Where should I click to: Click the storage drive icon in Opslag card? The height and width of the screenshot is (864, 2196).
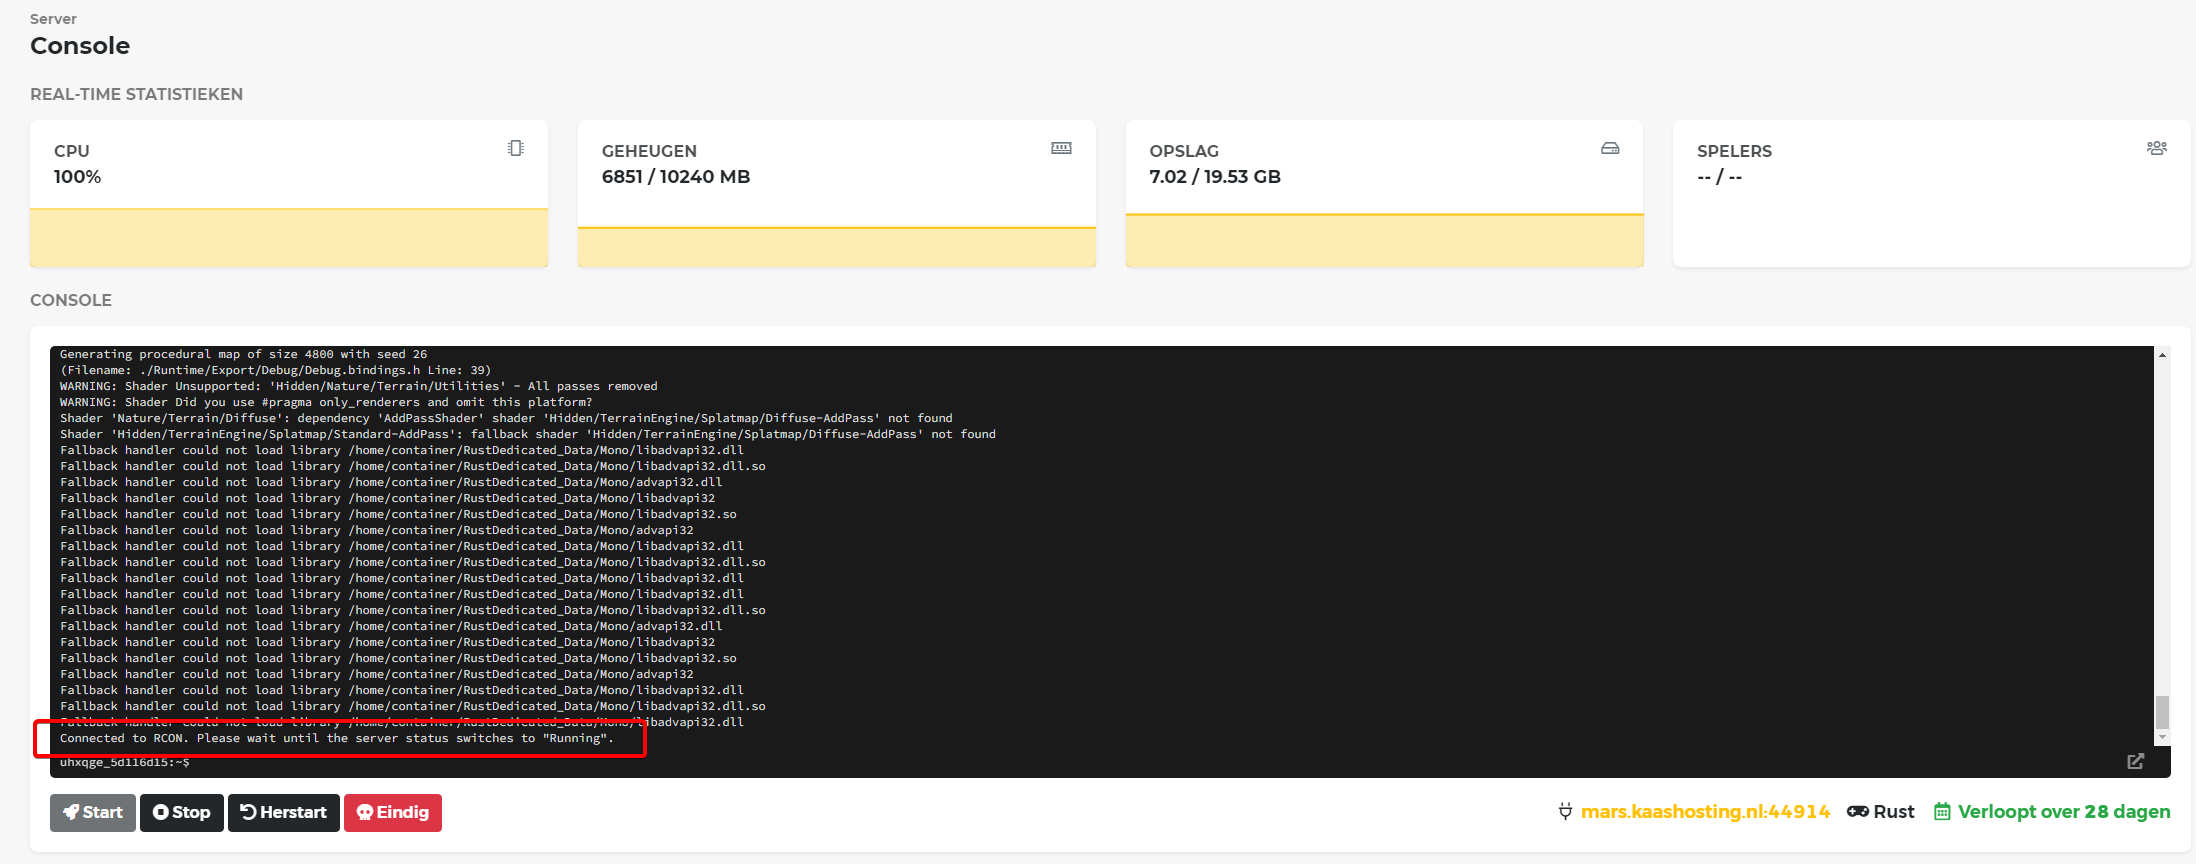point(1609,148)
